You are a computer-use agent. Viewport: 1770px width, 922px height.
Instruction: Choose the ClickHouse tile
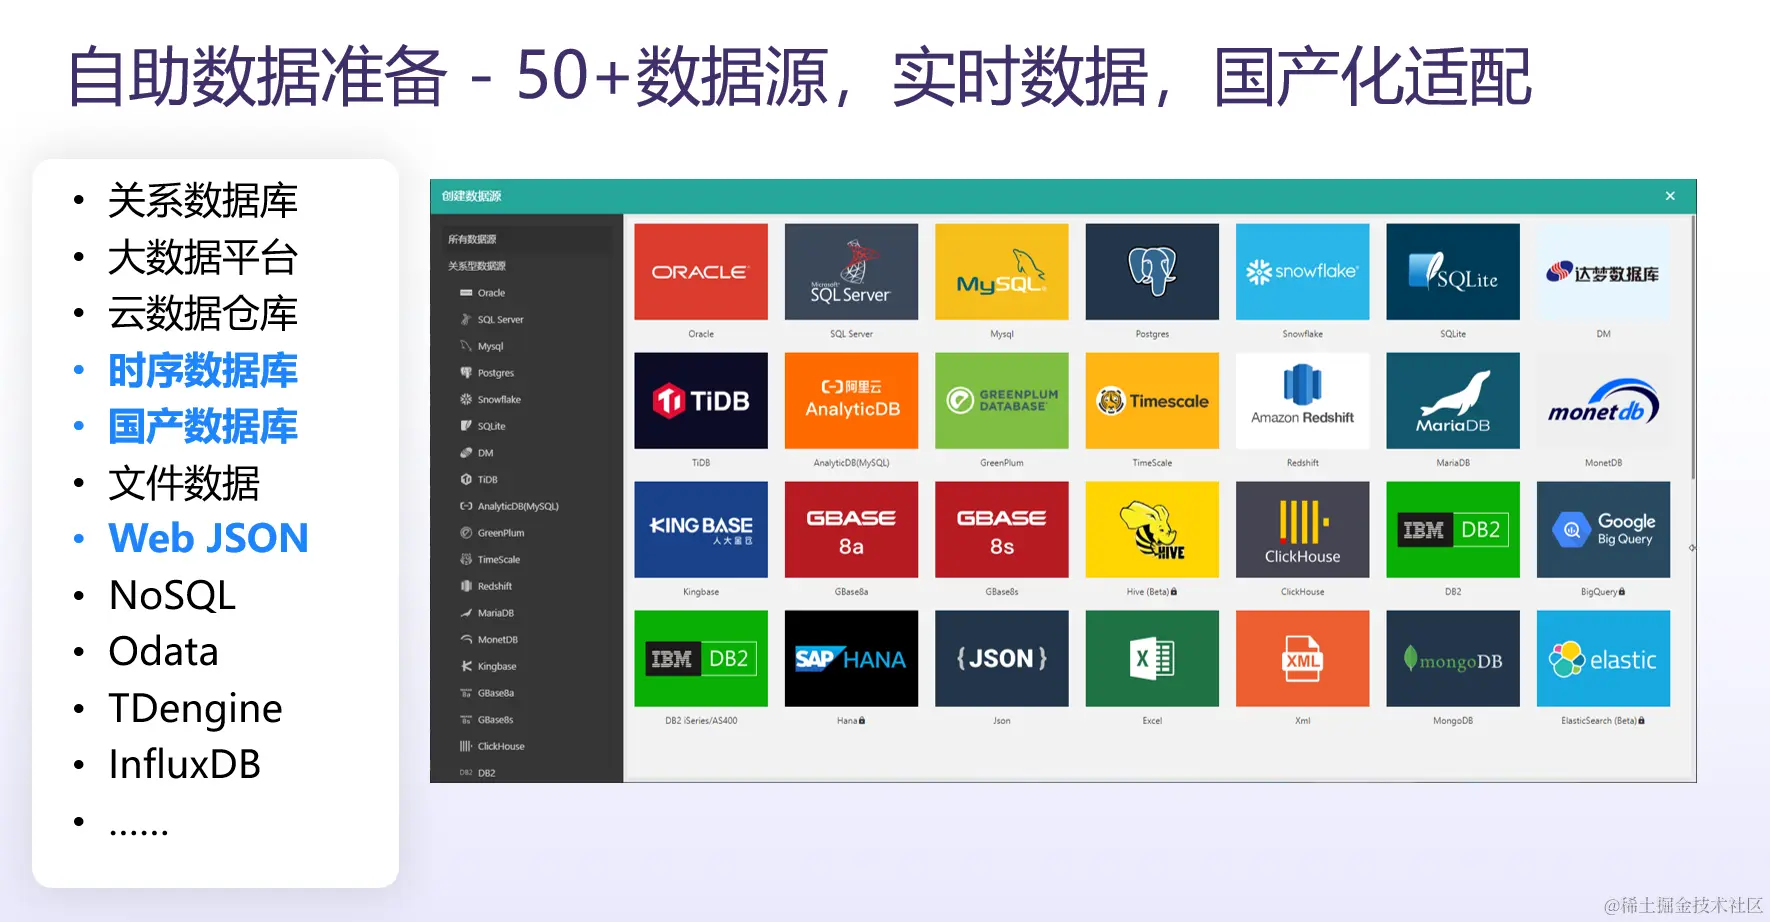pyautogui.click(x=1302, y=530)
